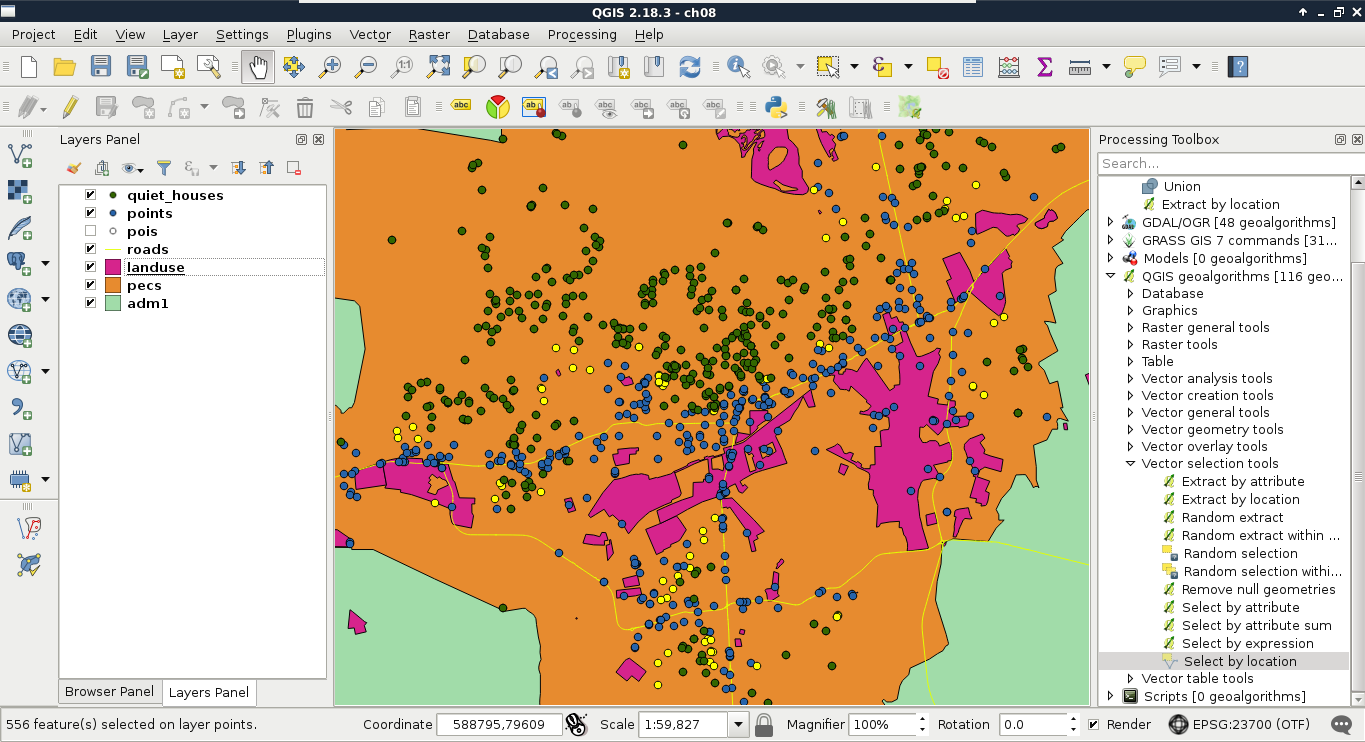Click the Save Project floppy icon
This screenshot has width=1365, height=742.
(101, 67)
